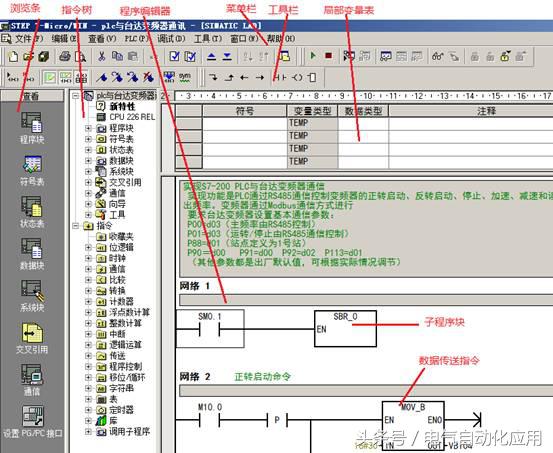
Task: Expand the 调用子程序 folder
Action: tap(88, 431)
